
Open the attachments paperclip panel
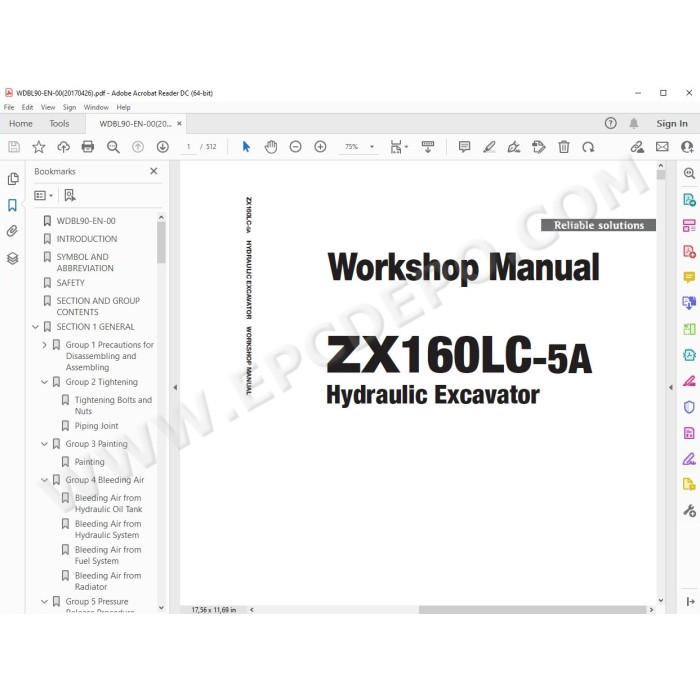click(x=12, y=231)
